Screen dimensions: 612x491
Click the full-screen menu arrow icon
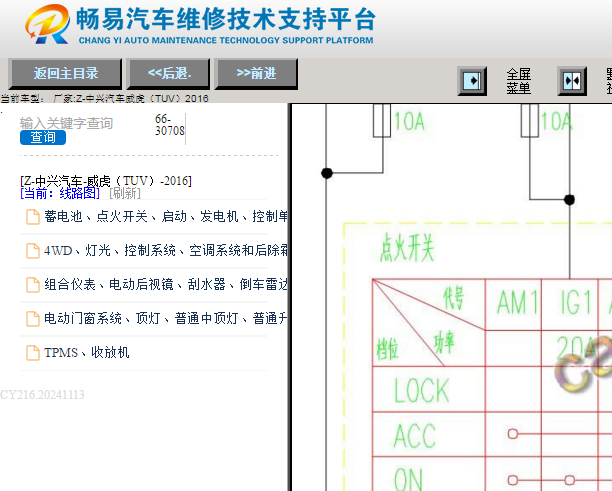[x=472, y=81]
